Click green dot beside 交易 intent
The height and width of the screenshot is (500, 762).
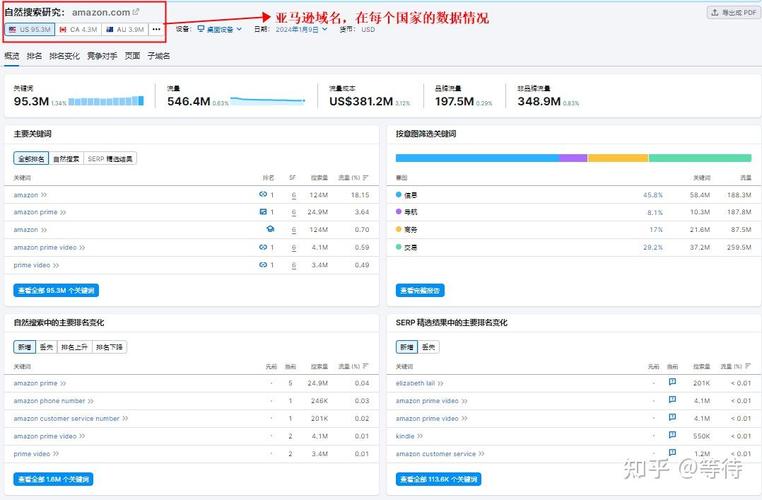tap(398, 247)
